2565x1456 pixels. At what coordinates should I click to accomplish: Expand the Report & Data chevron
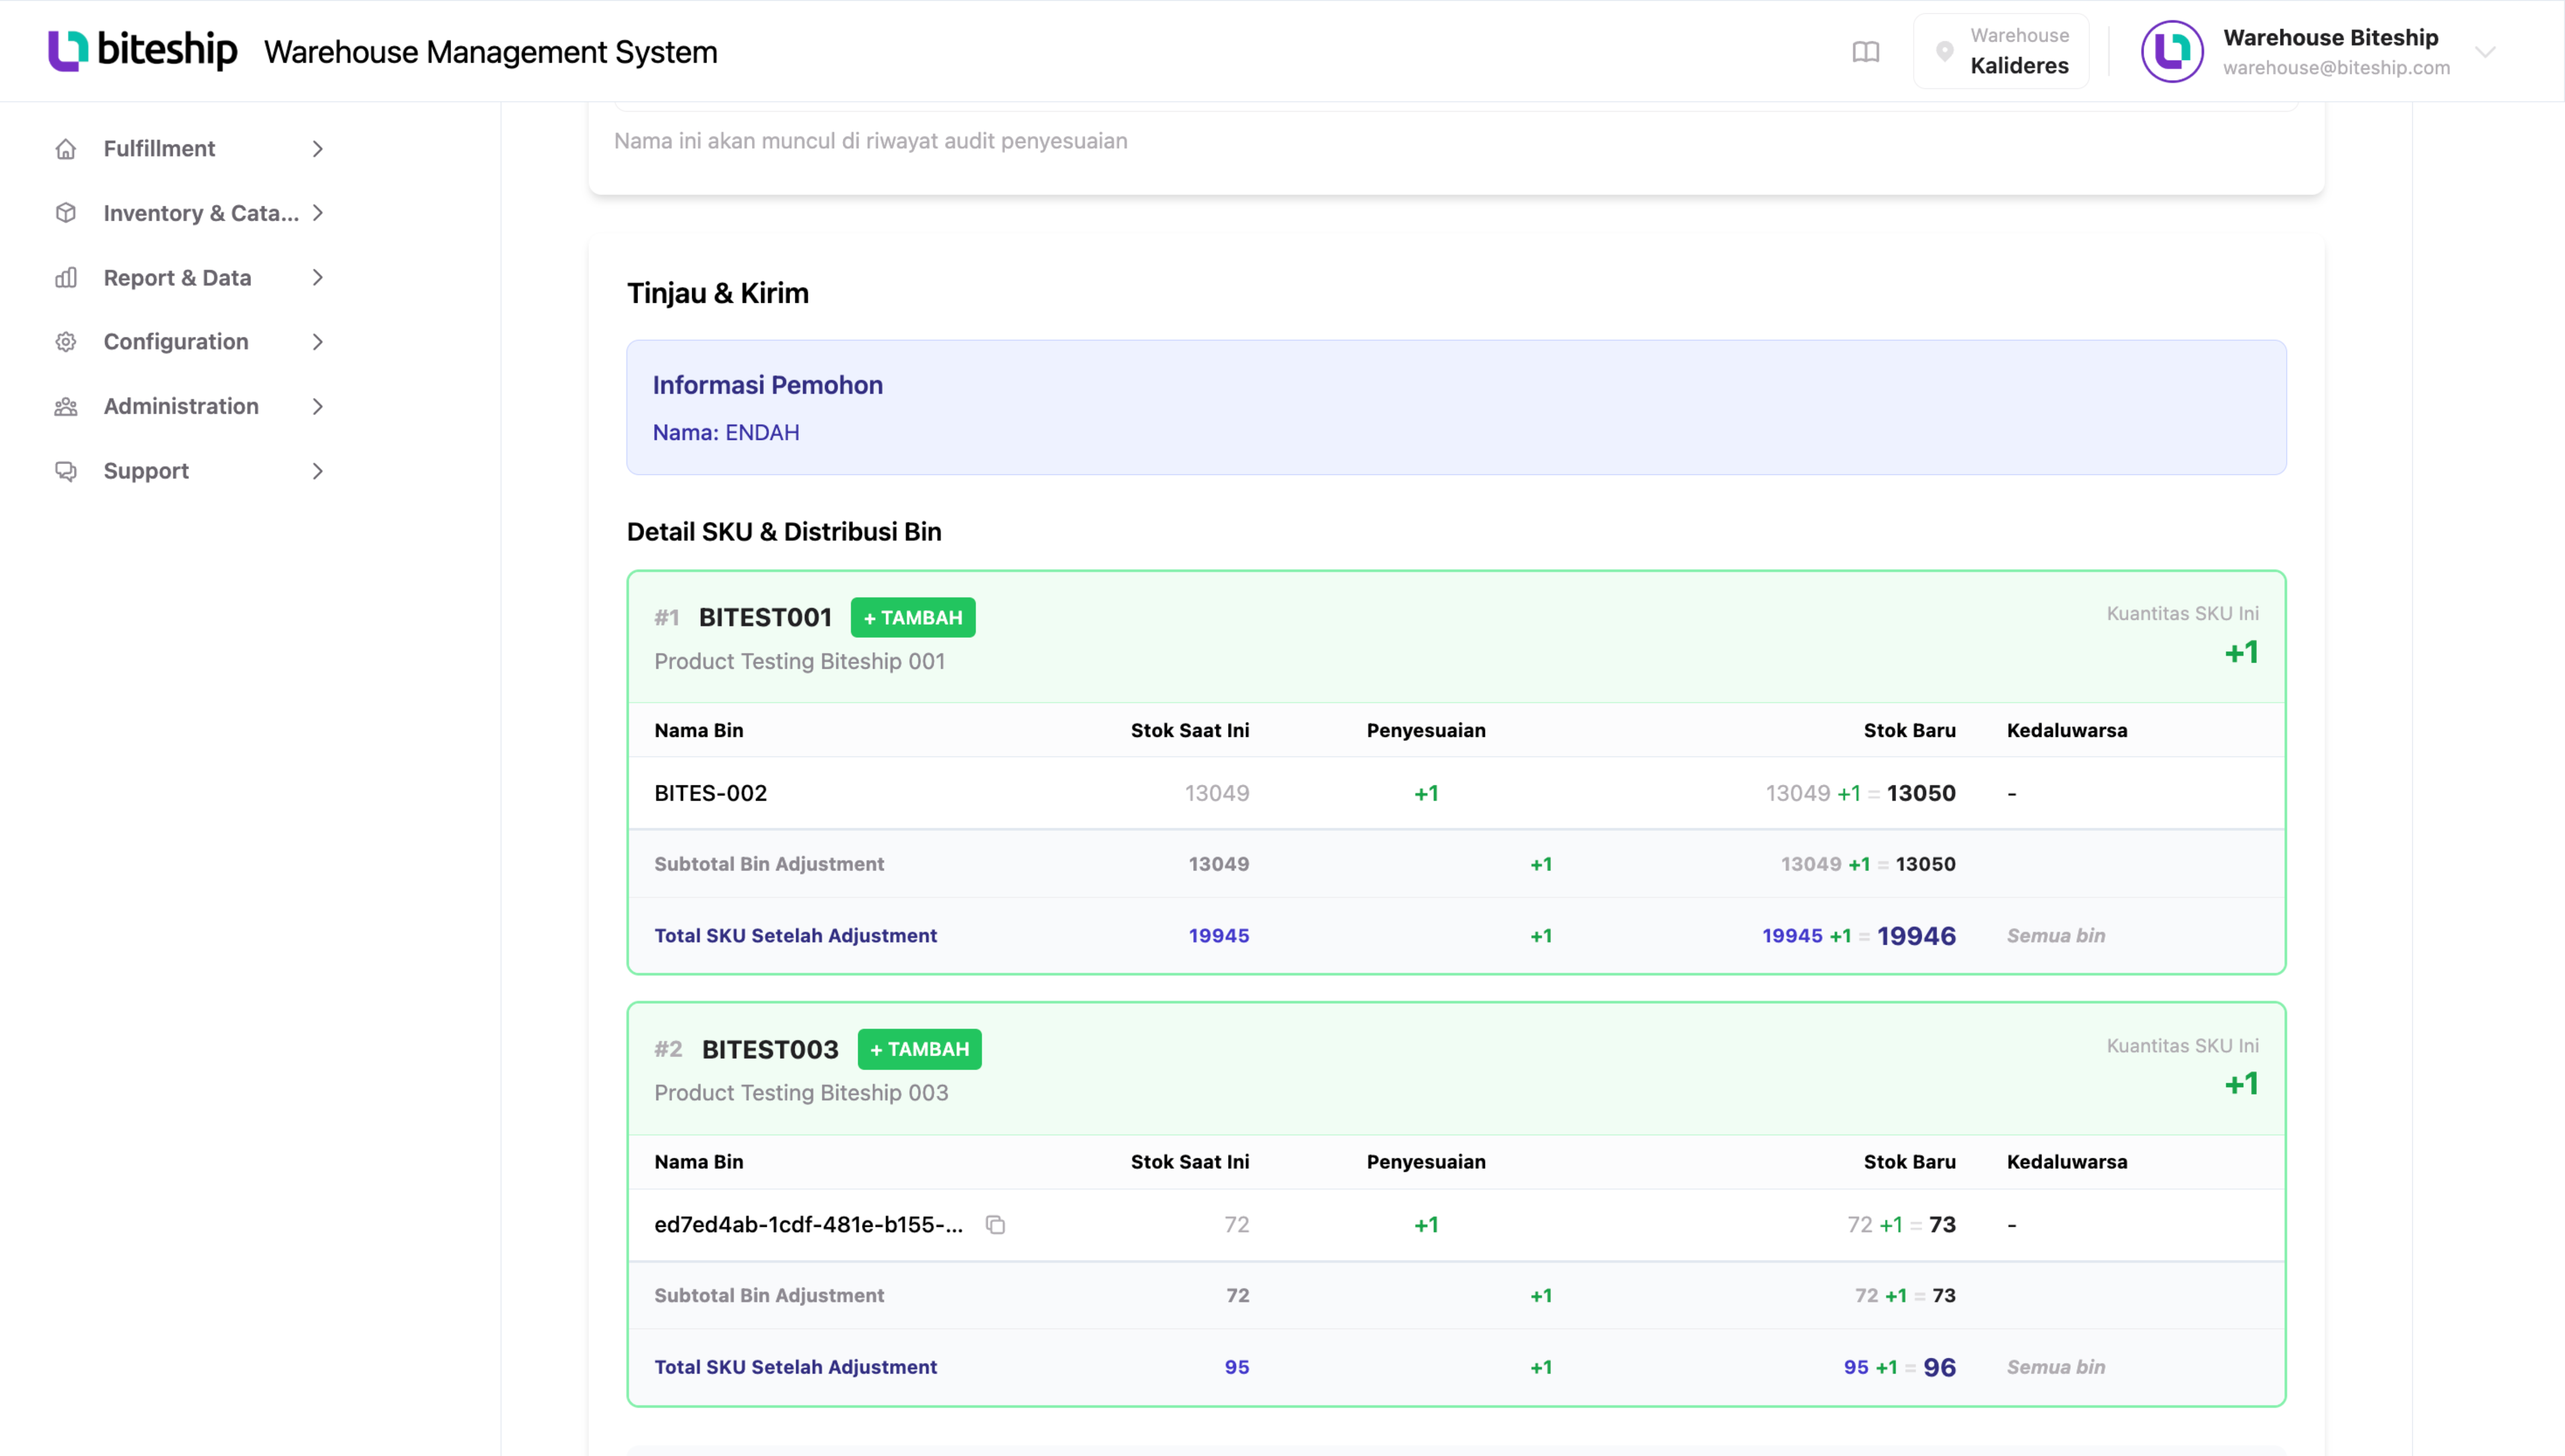(x=318, y=278)
